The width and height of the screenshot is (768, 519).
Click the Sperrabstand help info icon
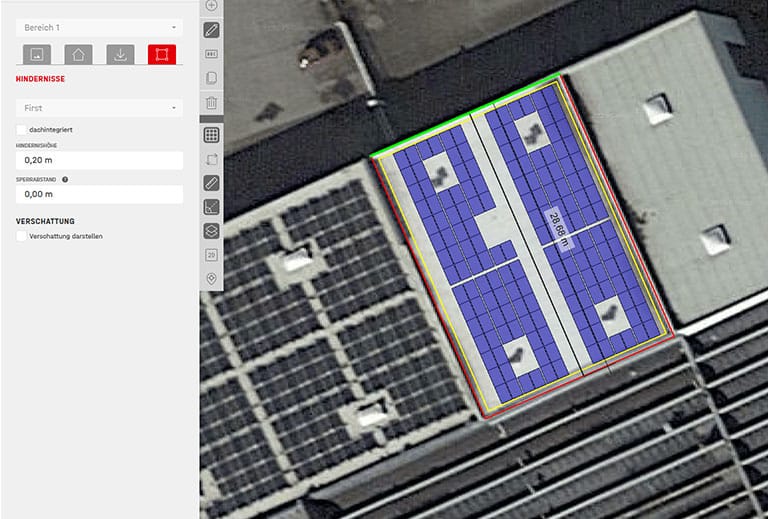(65, 180)
